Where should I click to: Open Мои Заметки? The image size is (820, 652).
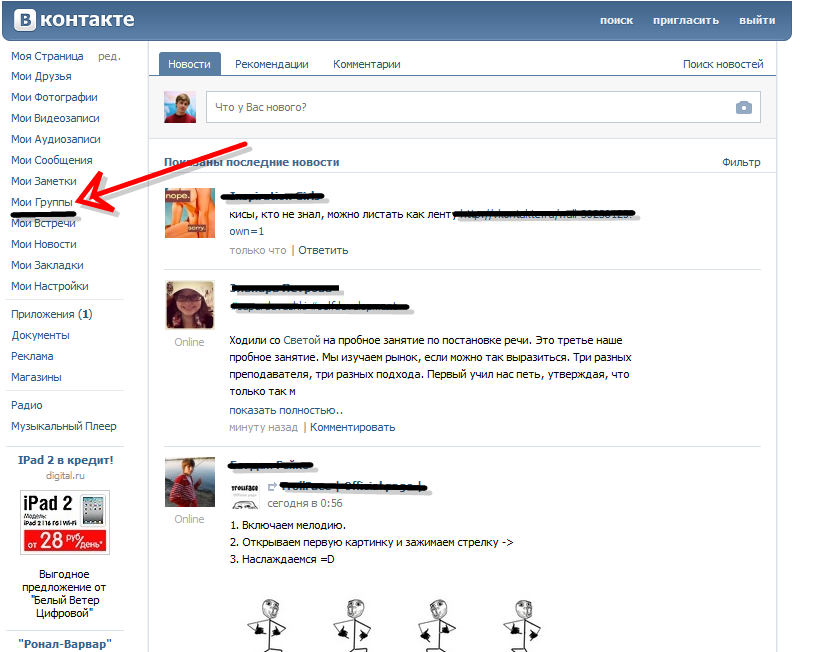pos(44,181)
